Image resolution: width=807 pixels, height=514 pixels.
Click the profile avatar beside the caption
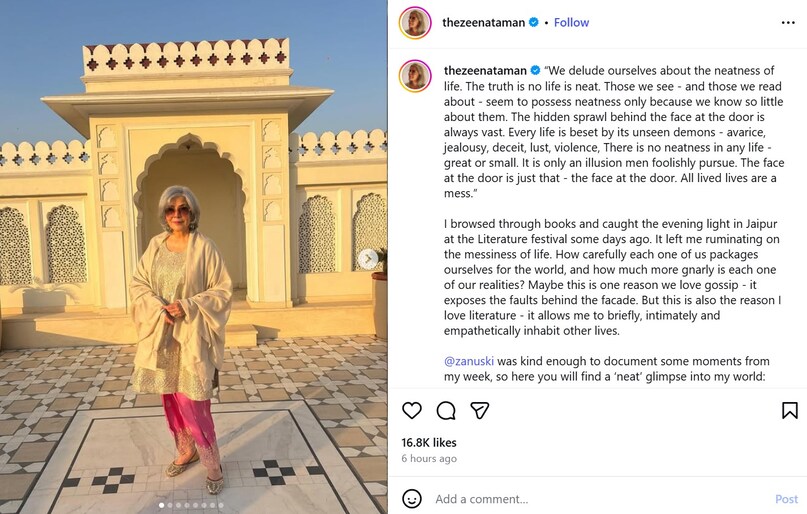pyautogui.click(x=415, y=75)
